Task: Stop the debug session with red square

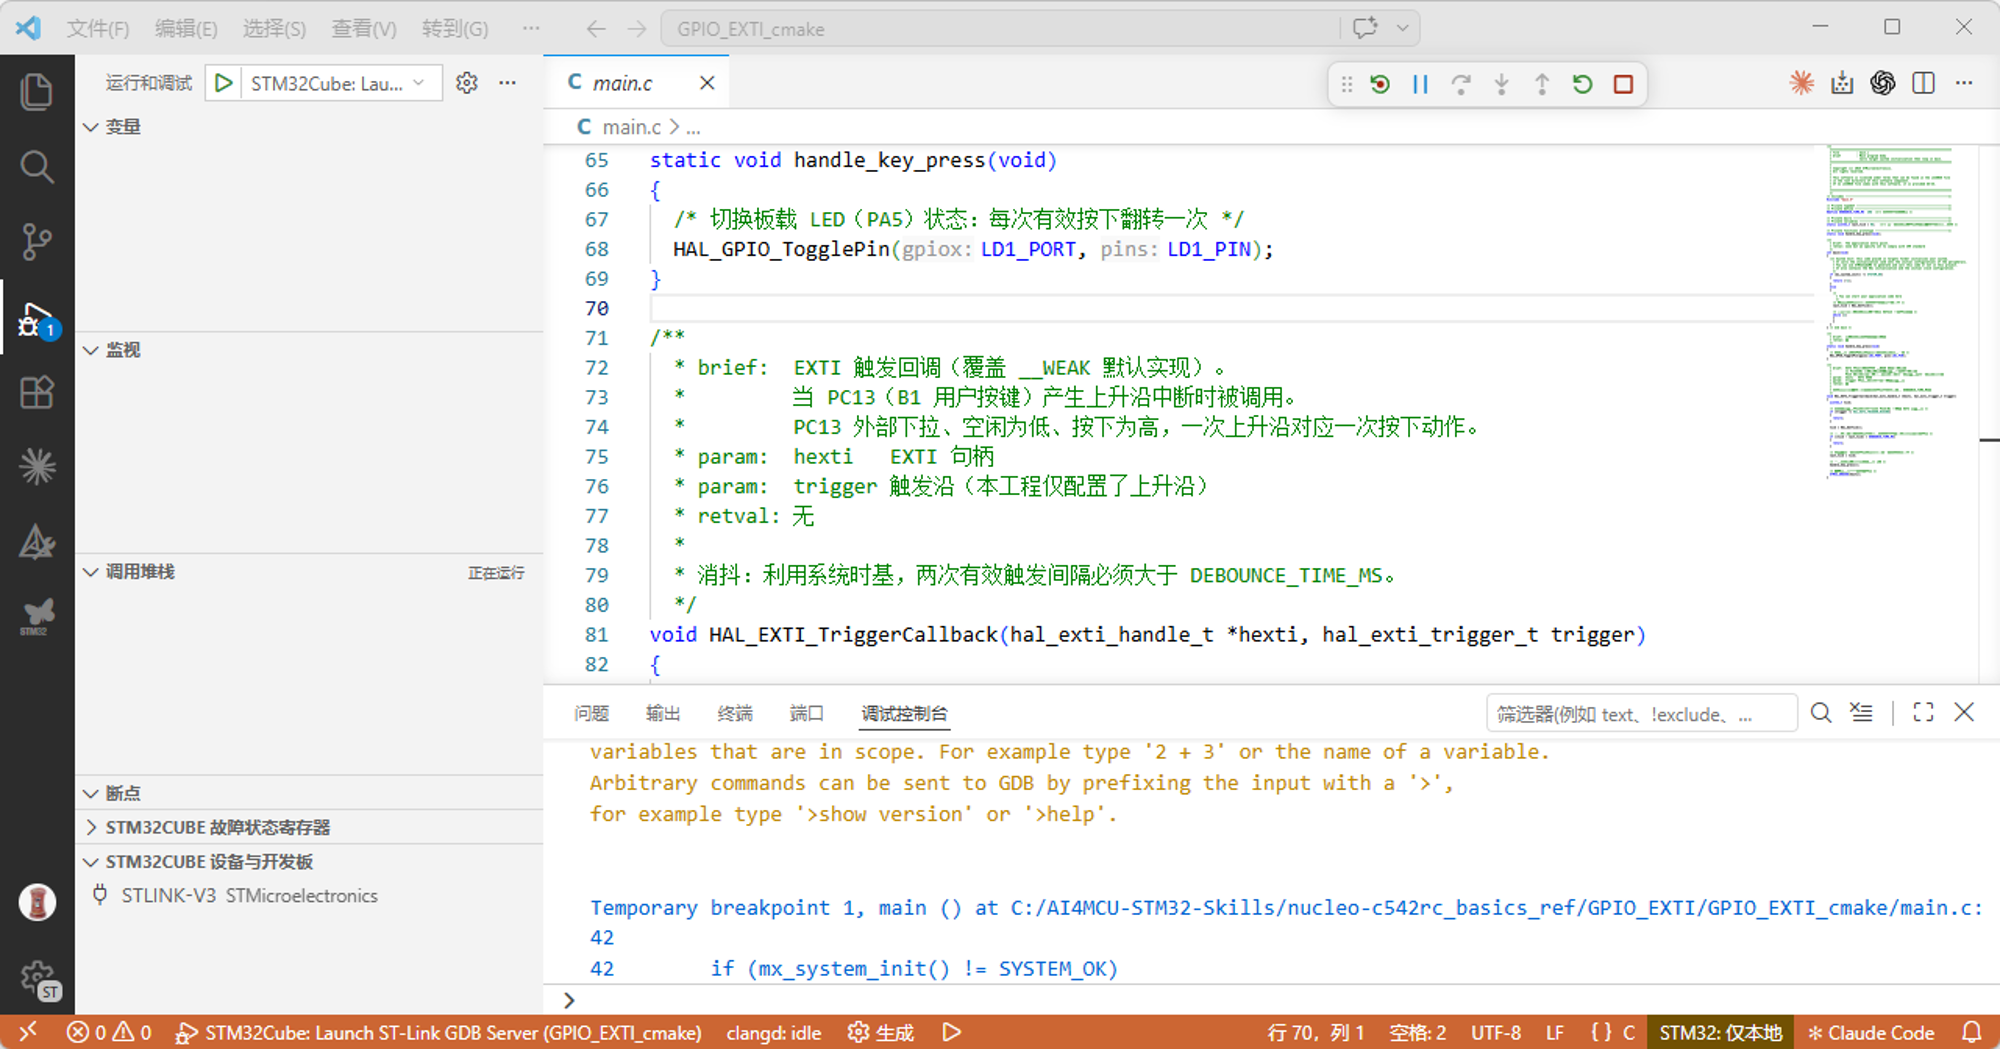Action: tap(1623, 84)
